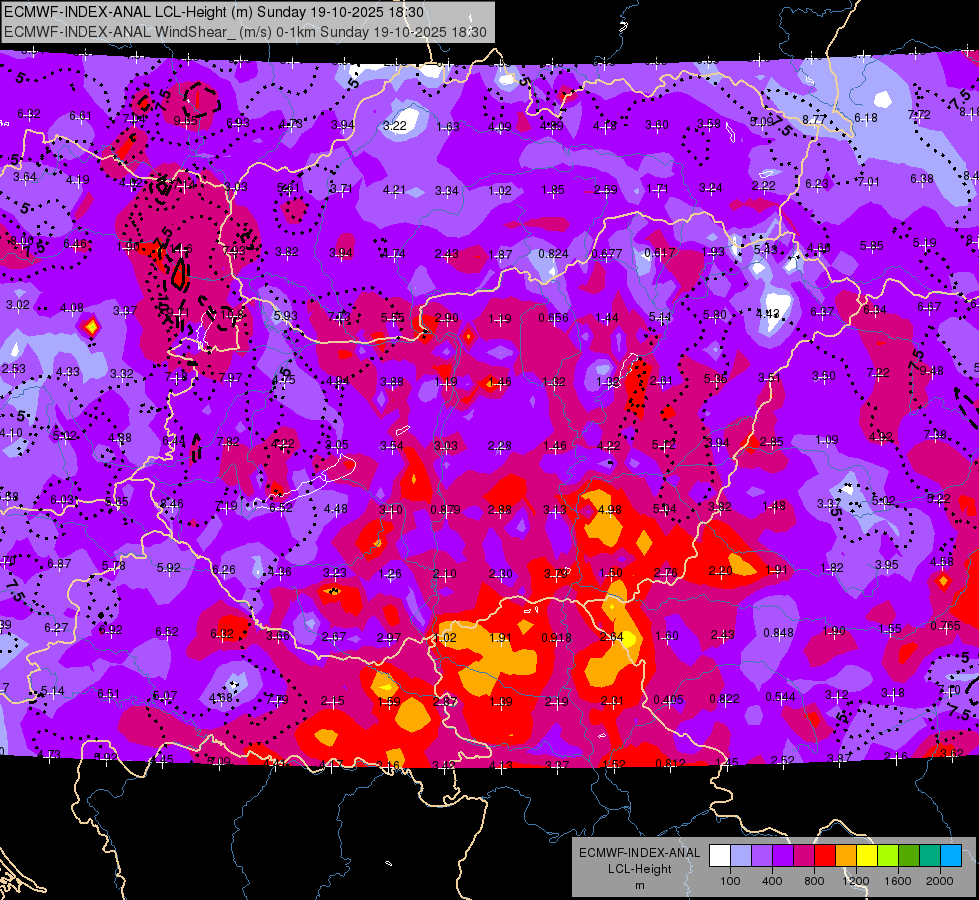Click the wind shear value 4.08
Image resolution: width=979 pixels, height=900 pixels.
[x=72, y=308]
